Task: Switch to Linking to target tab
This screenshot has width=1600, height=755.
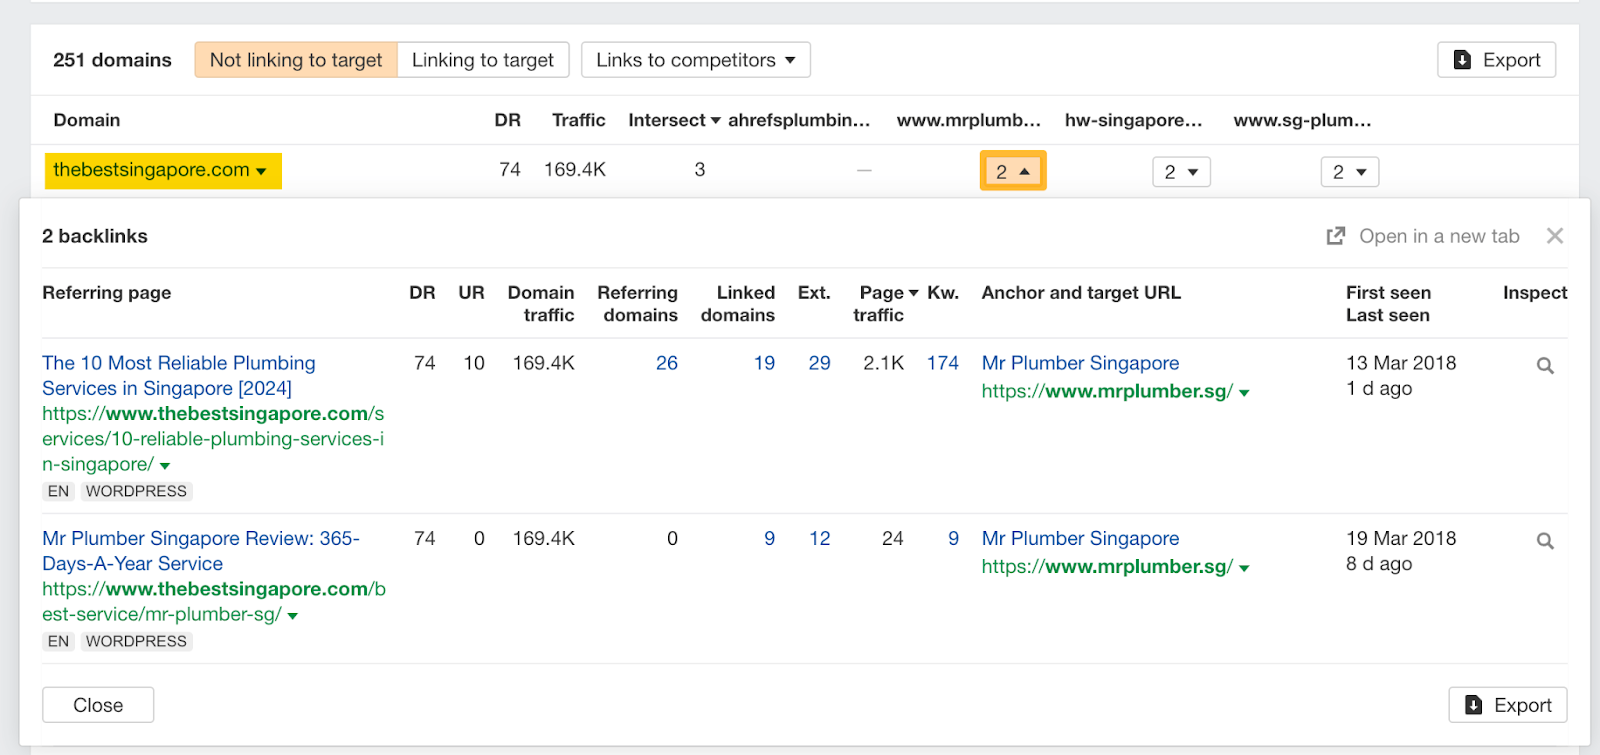Action: click(x=483, y=60)
